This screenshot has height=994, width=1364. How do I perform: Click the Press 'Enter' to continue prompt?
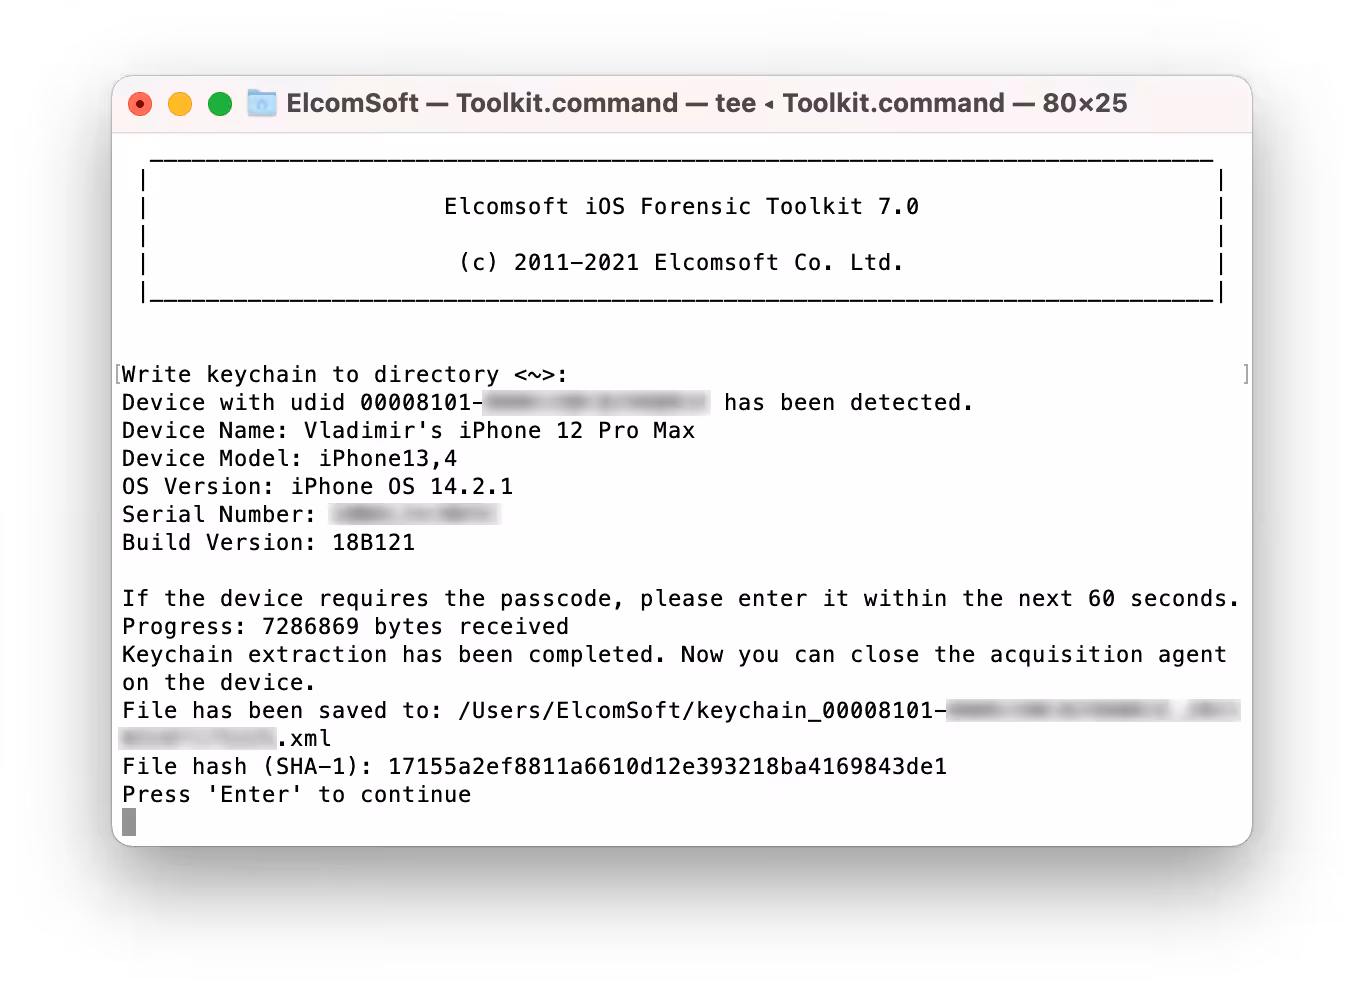click(x=296, y=794)
